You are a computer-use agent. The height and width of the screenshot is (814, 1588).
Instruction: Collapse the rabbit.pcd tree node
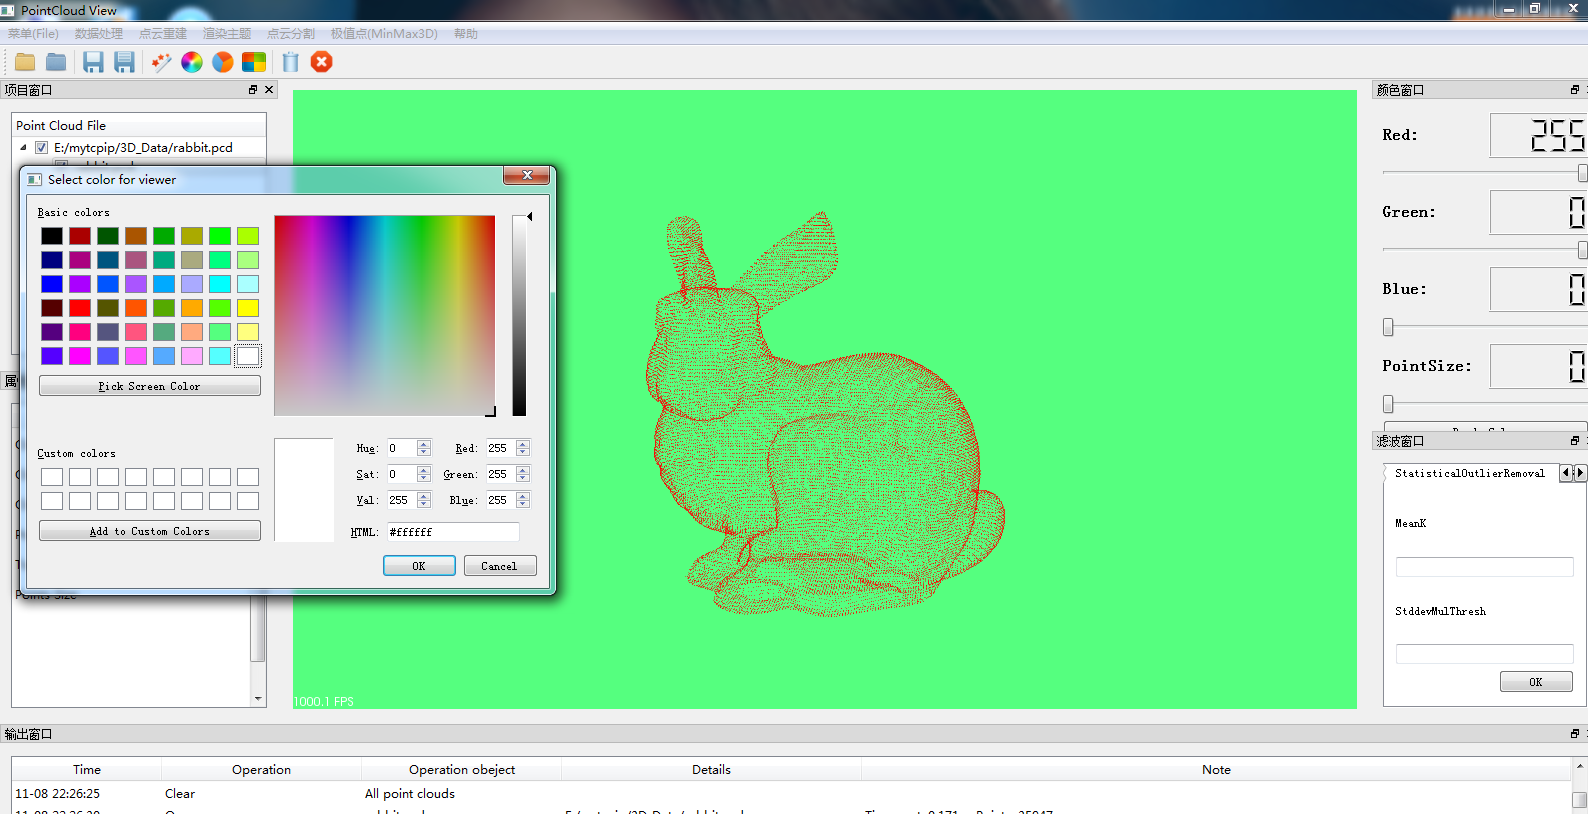(x=24, y=147)
